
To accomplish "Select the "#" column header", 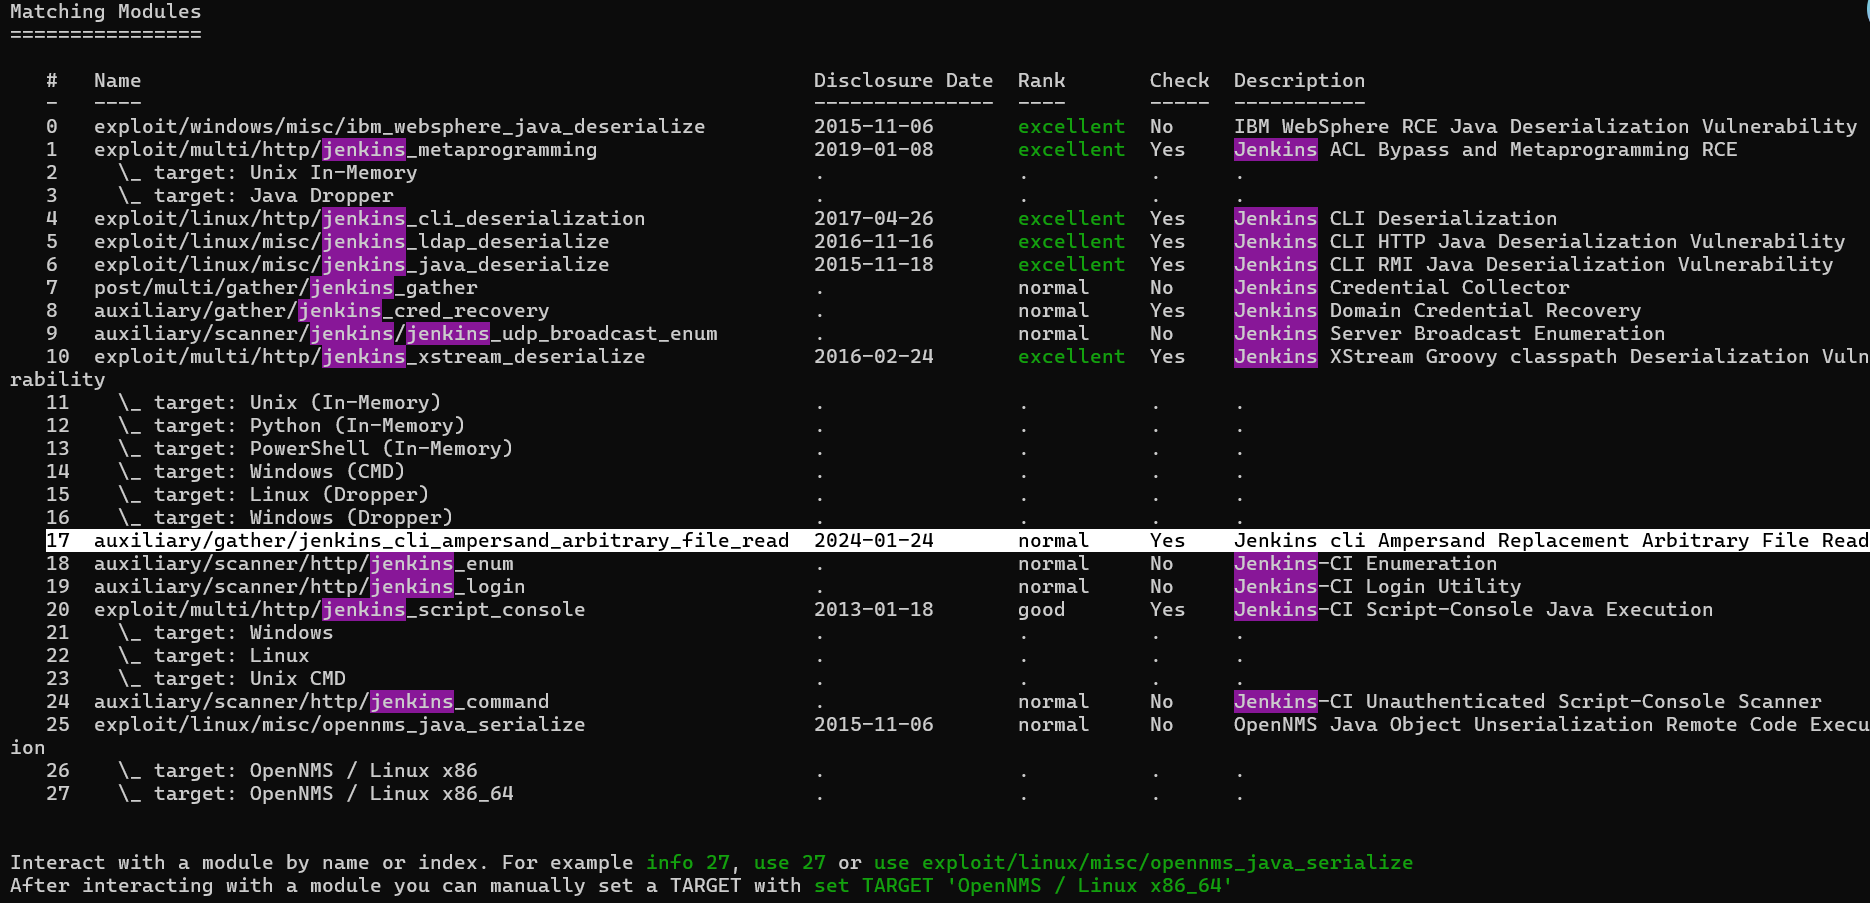I will coord(52,81).
